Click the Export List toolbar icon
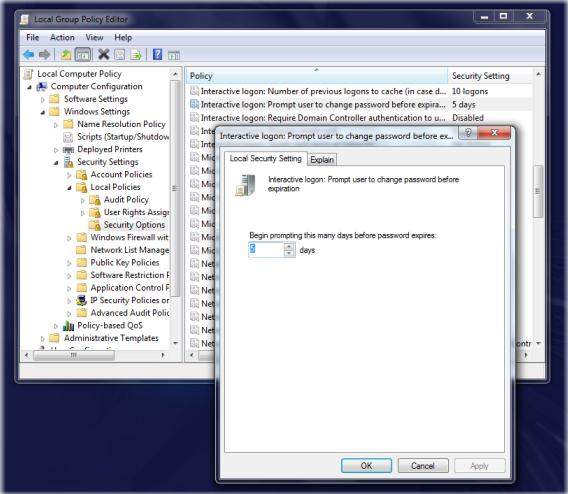 click(136, 55)
